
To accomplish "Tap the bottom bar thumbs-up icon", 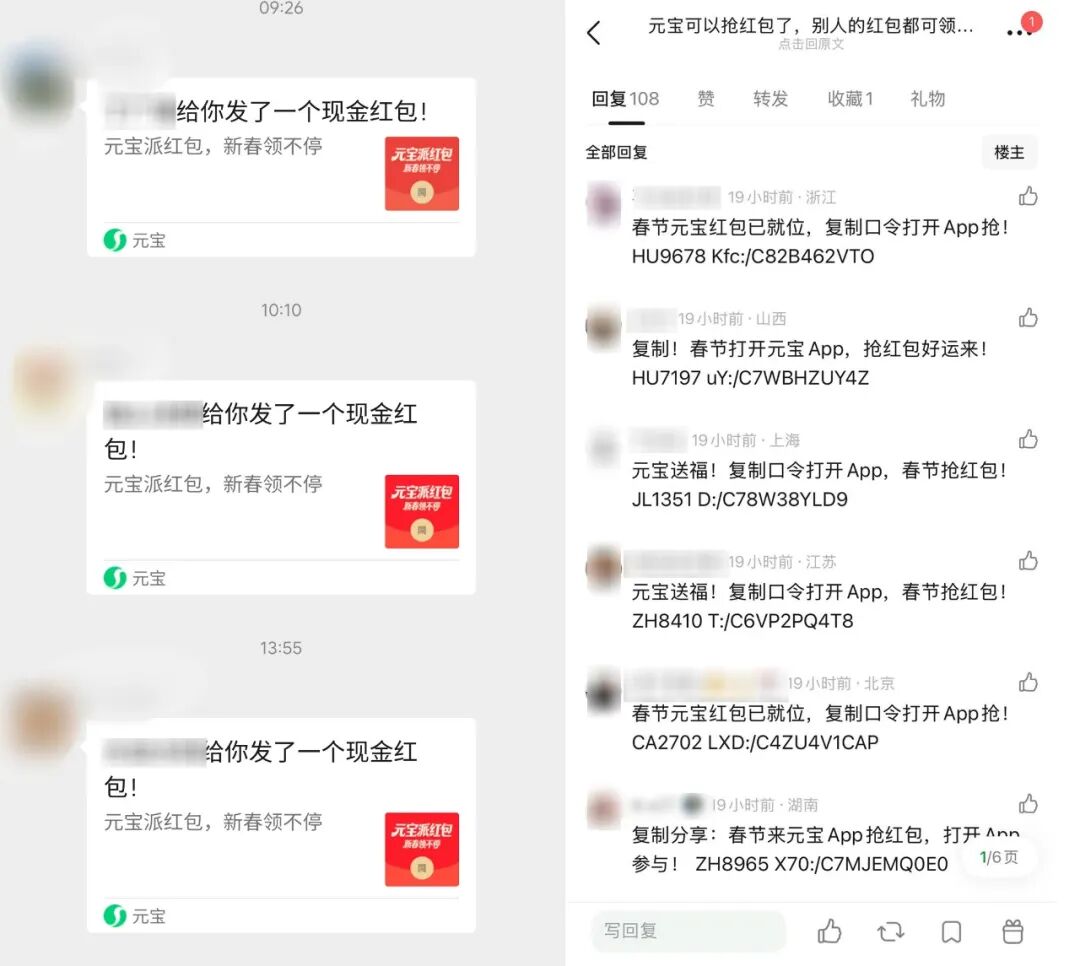I will click(829, 932).
